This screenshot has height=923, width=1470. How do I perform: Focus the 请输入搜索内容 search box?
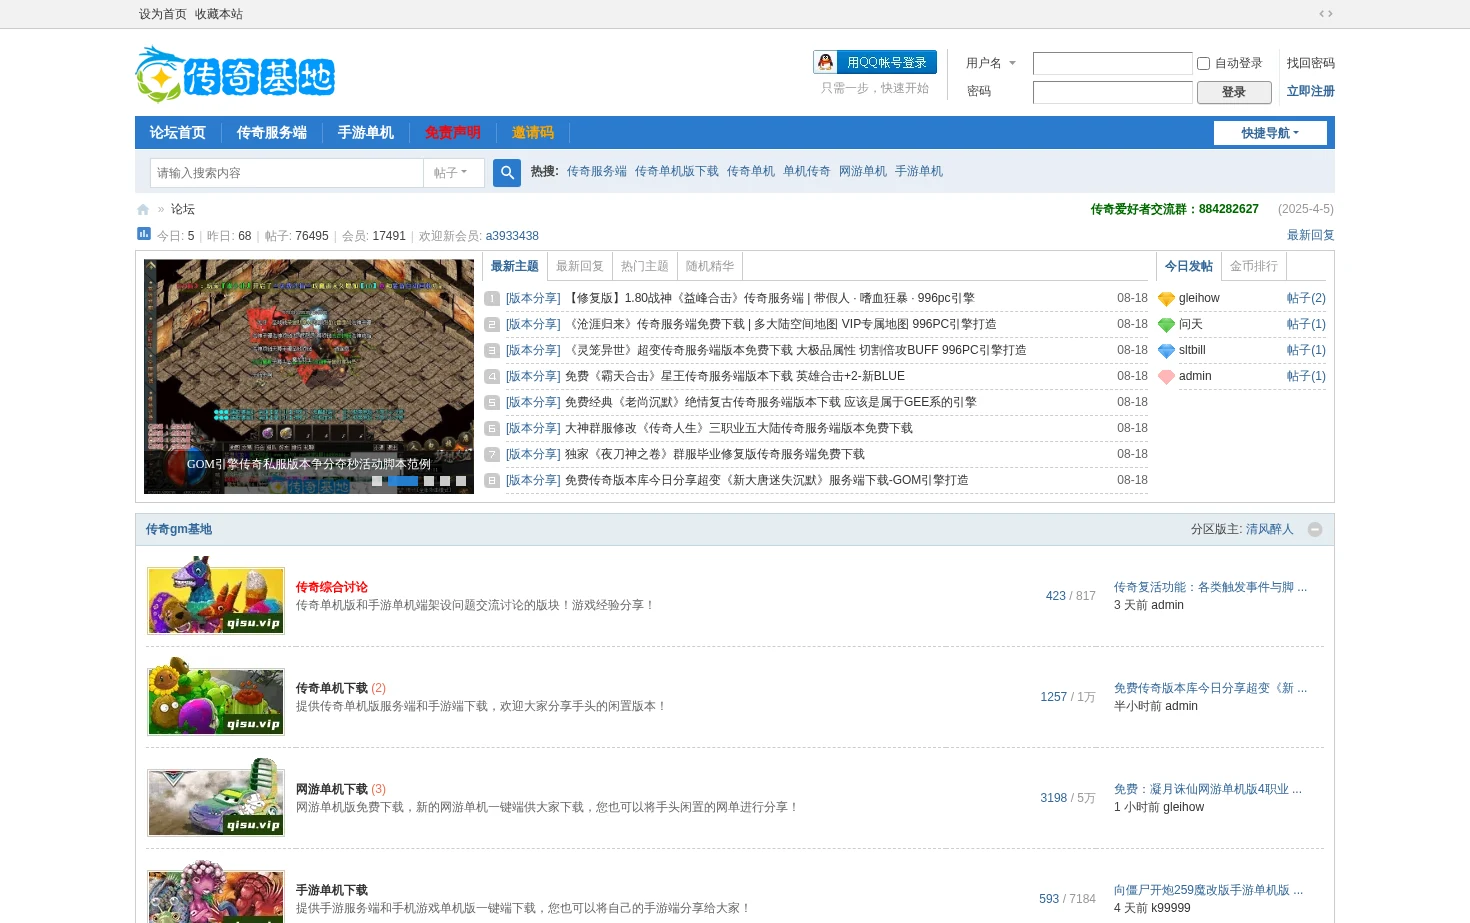point(287,173)
